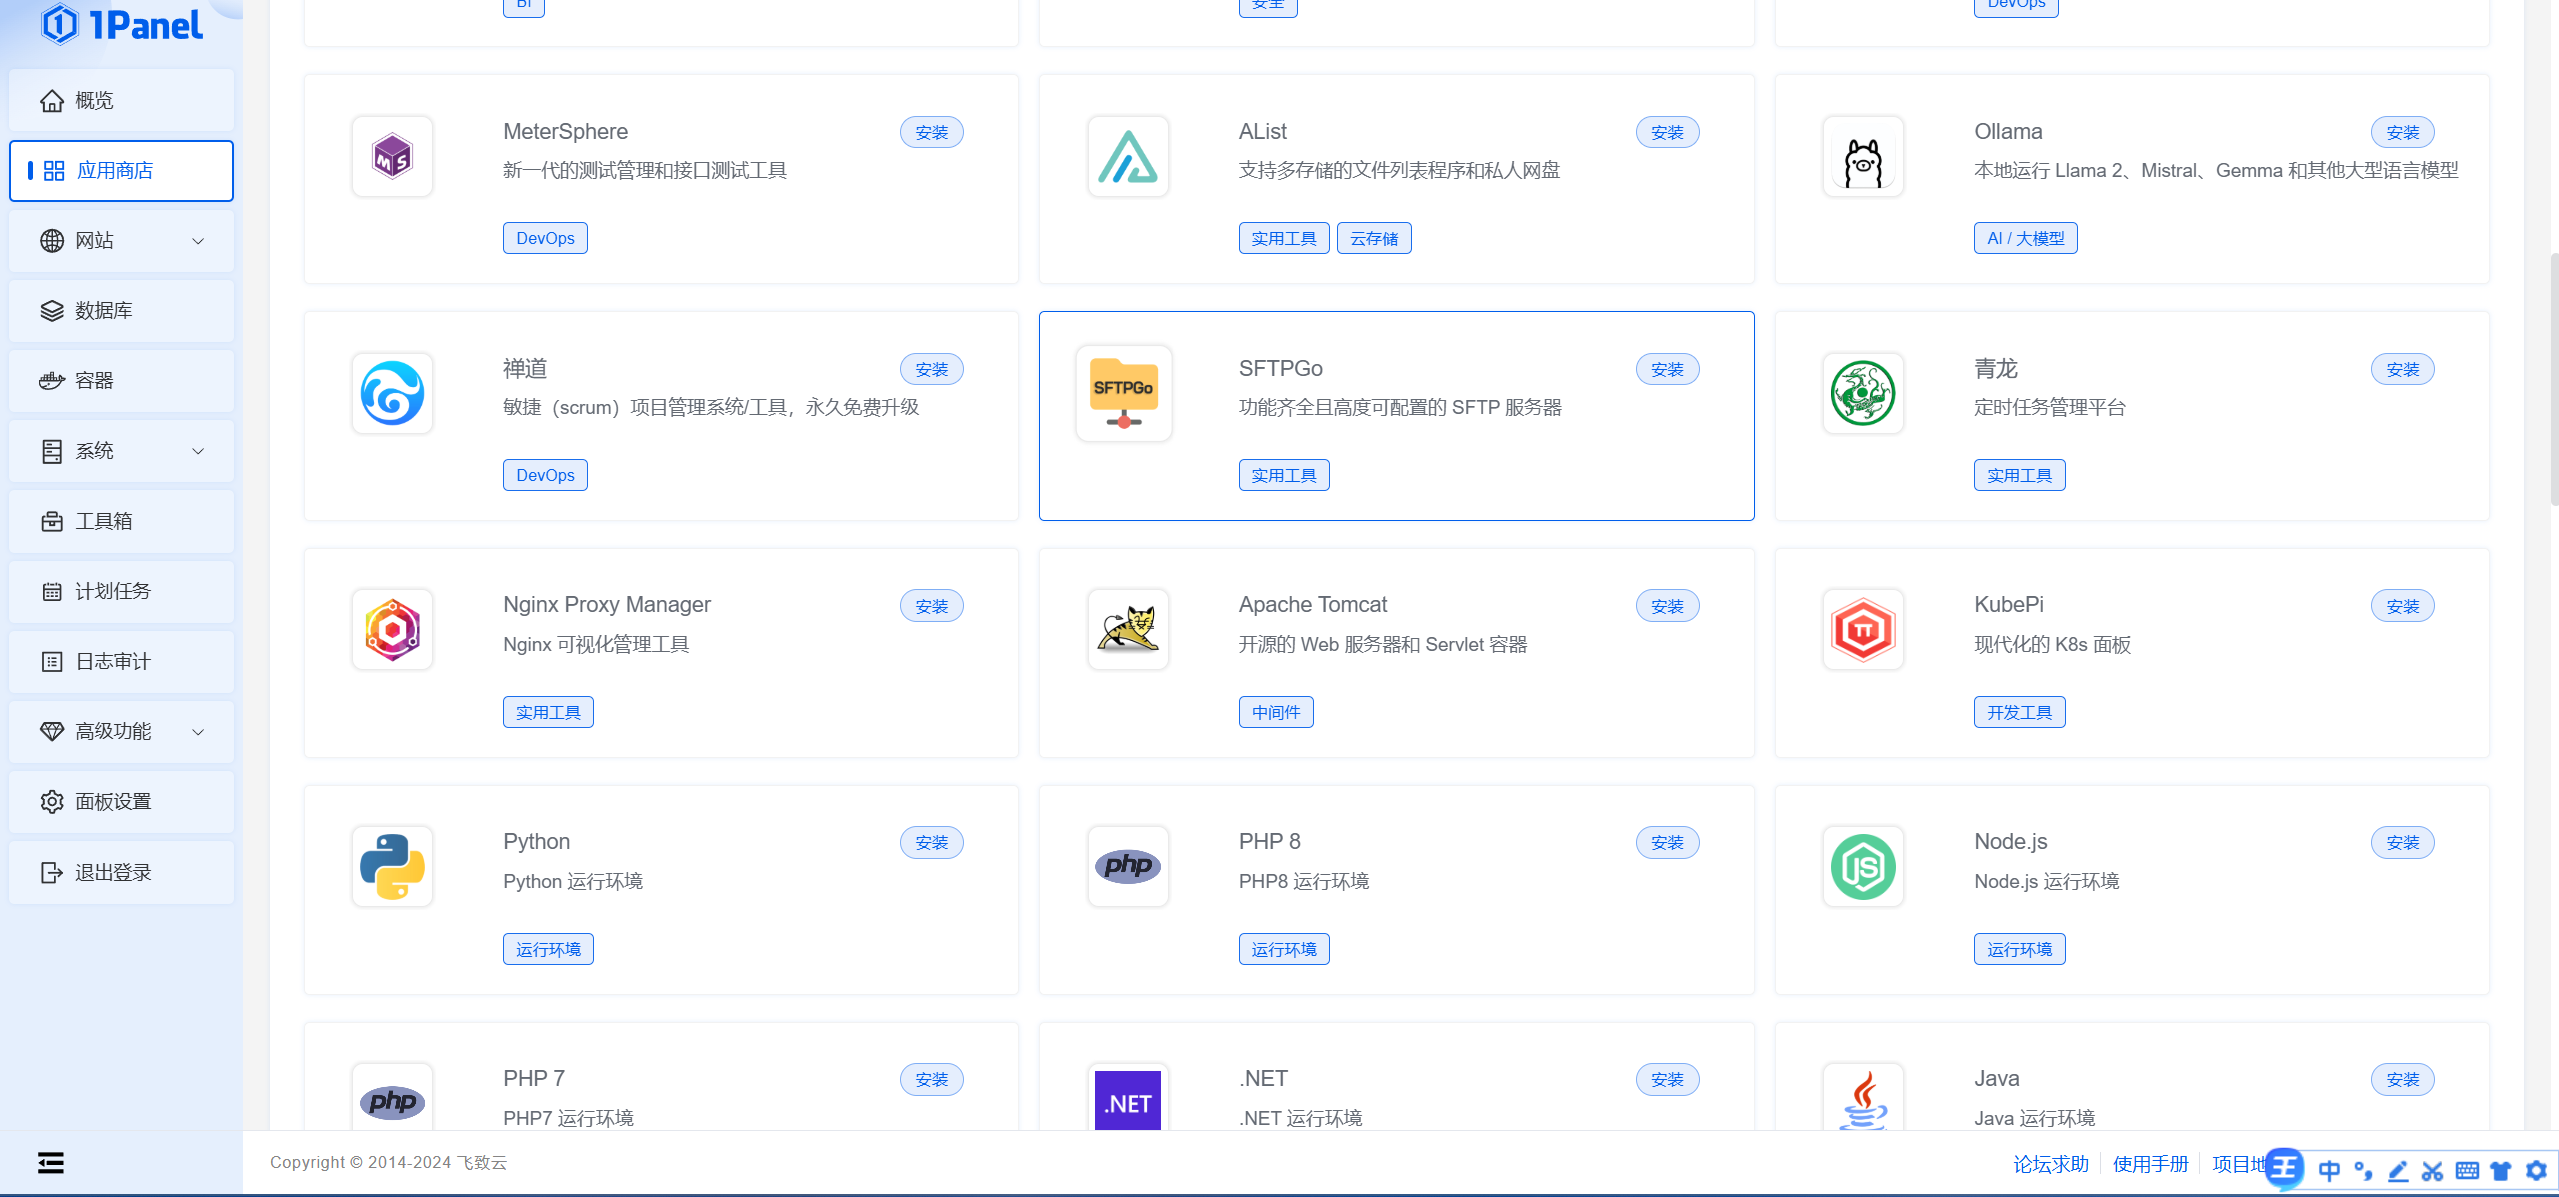Collapse the sidebar with the menu fold icon
The width and height of the screenshot is (2559, 1197).
point(51,1162)
